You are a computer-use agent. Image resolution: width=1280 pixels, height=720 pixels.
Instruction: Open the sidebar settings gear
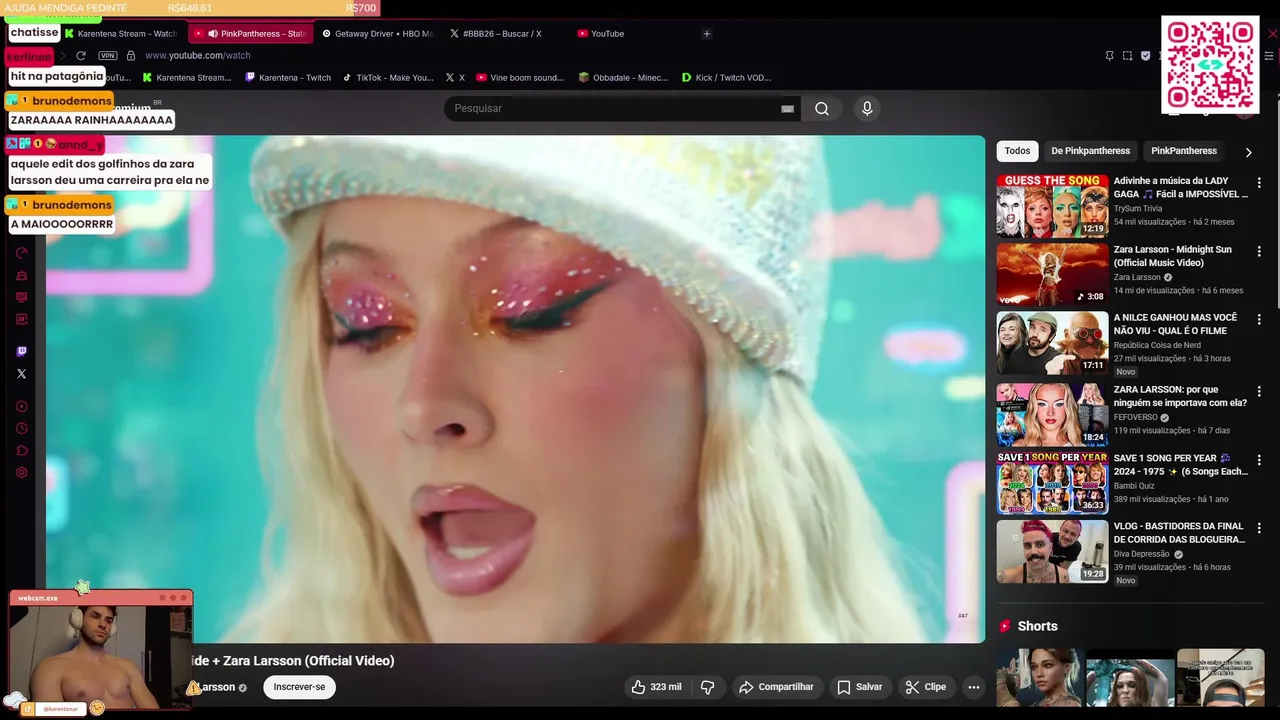point(22,473)
